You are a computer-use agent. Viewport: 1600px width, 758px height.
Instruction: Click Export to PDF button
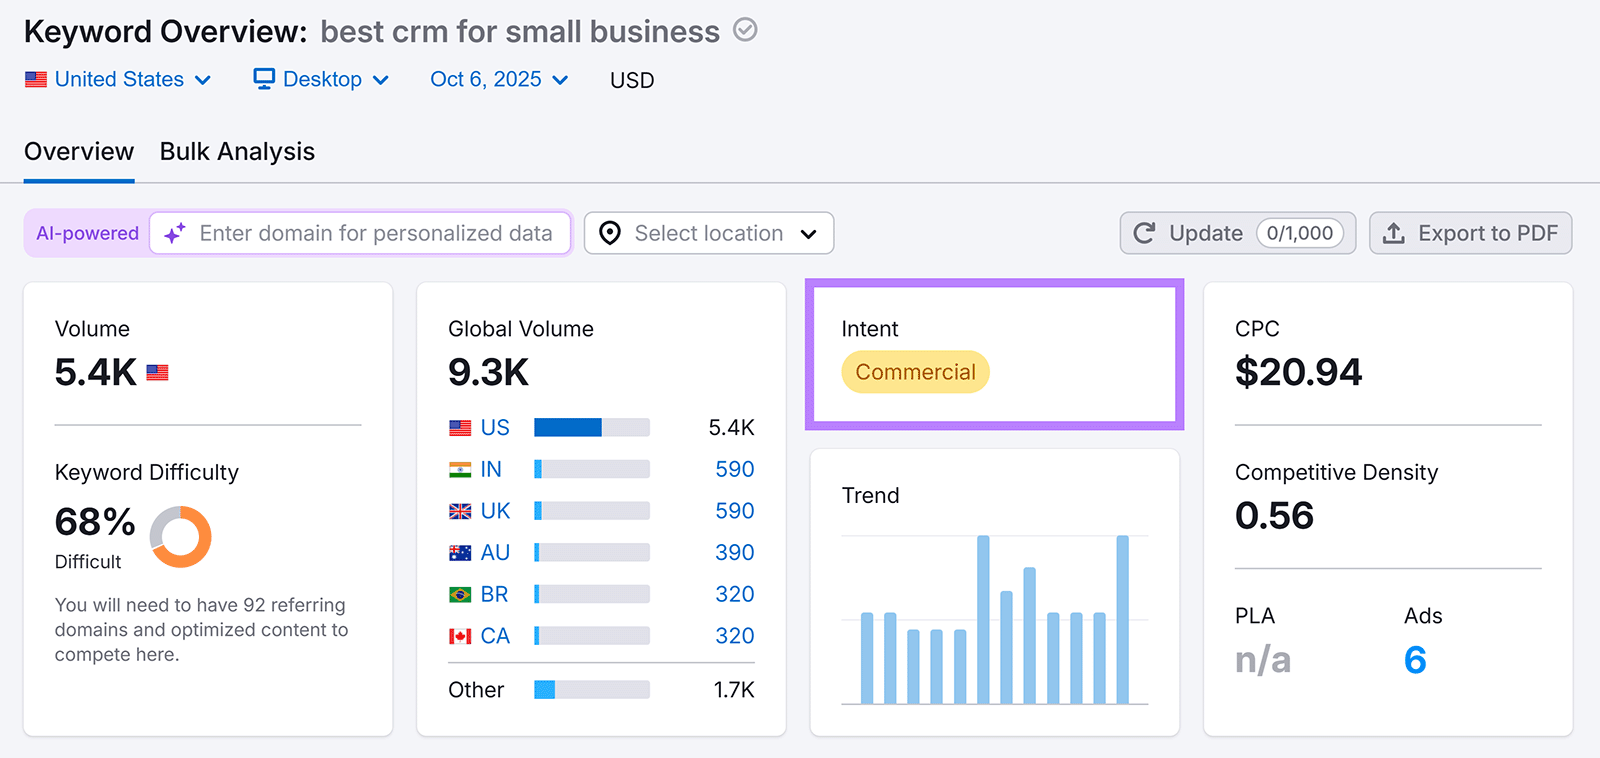[1470, 233]
